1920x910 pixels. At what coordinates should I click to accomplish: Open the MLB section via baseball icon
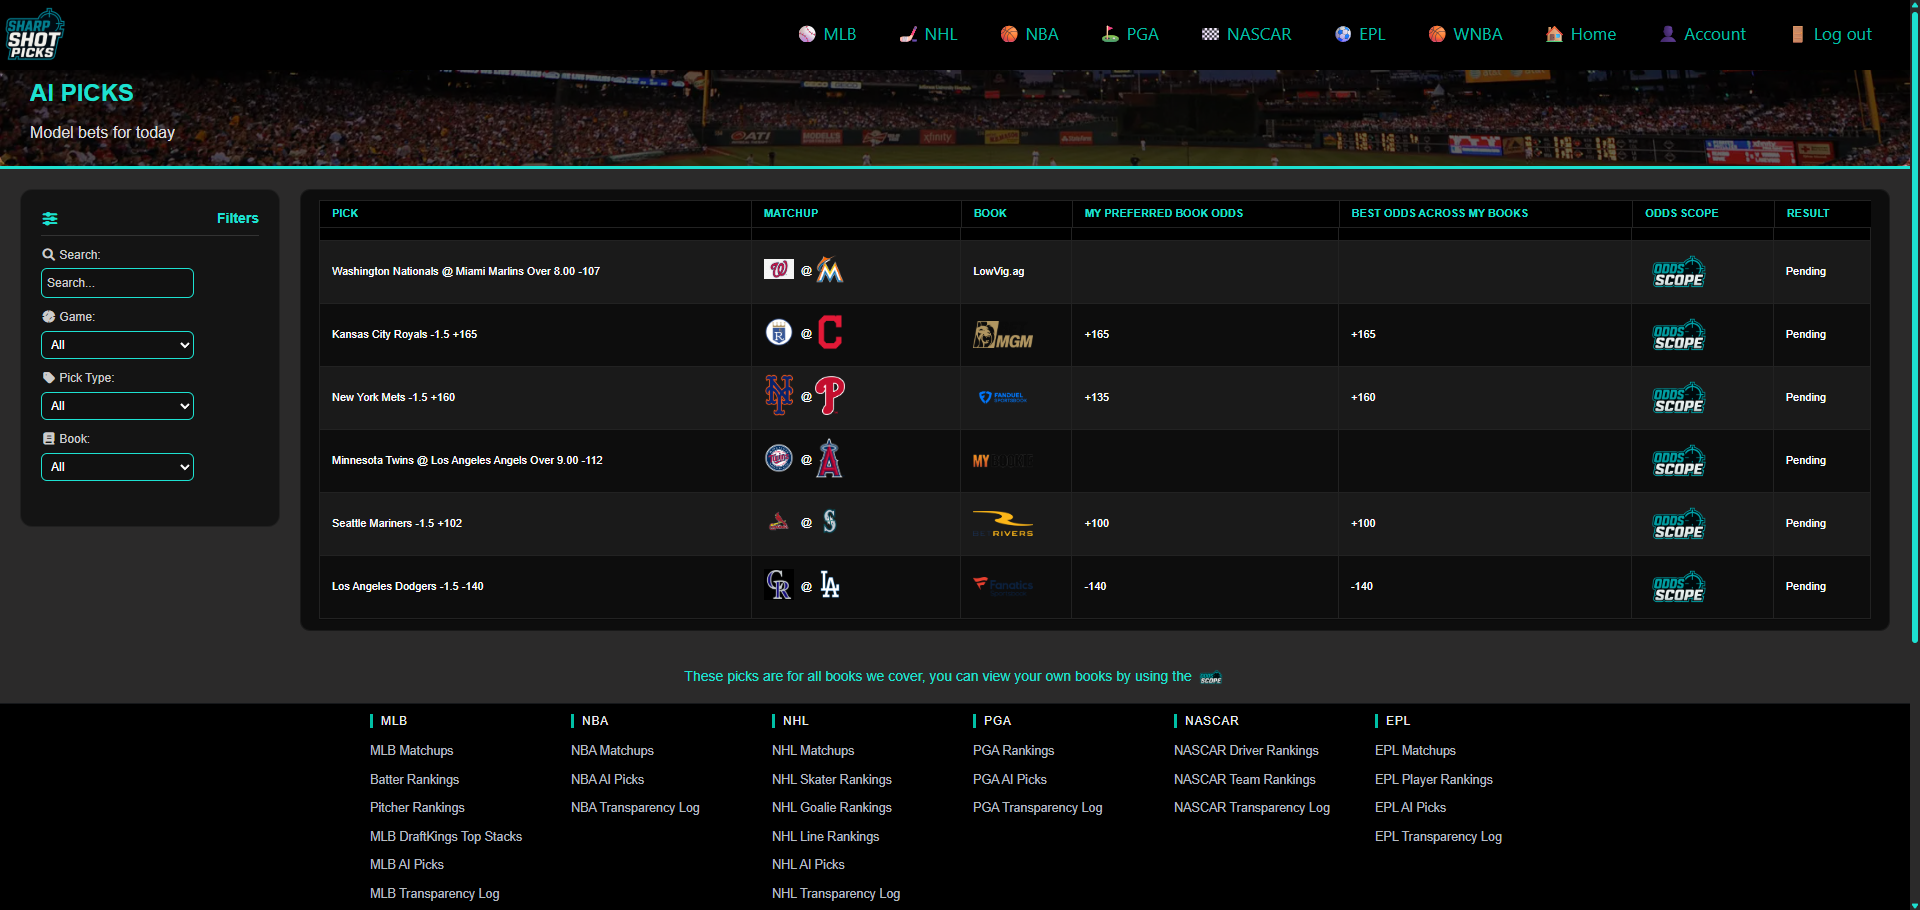tap(805, 33)
